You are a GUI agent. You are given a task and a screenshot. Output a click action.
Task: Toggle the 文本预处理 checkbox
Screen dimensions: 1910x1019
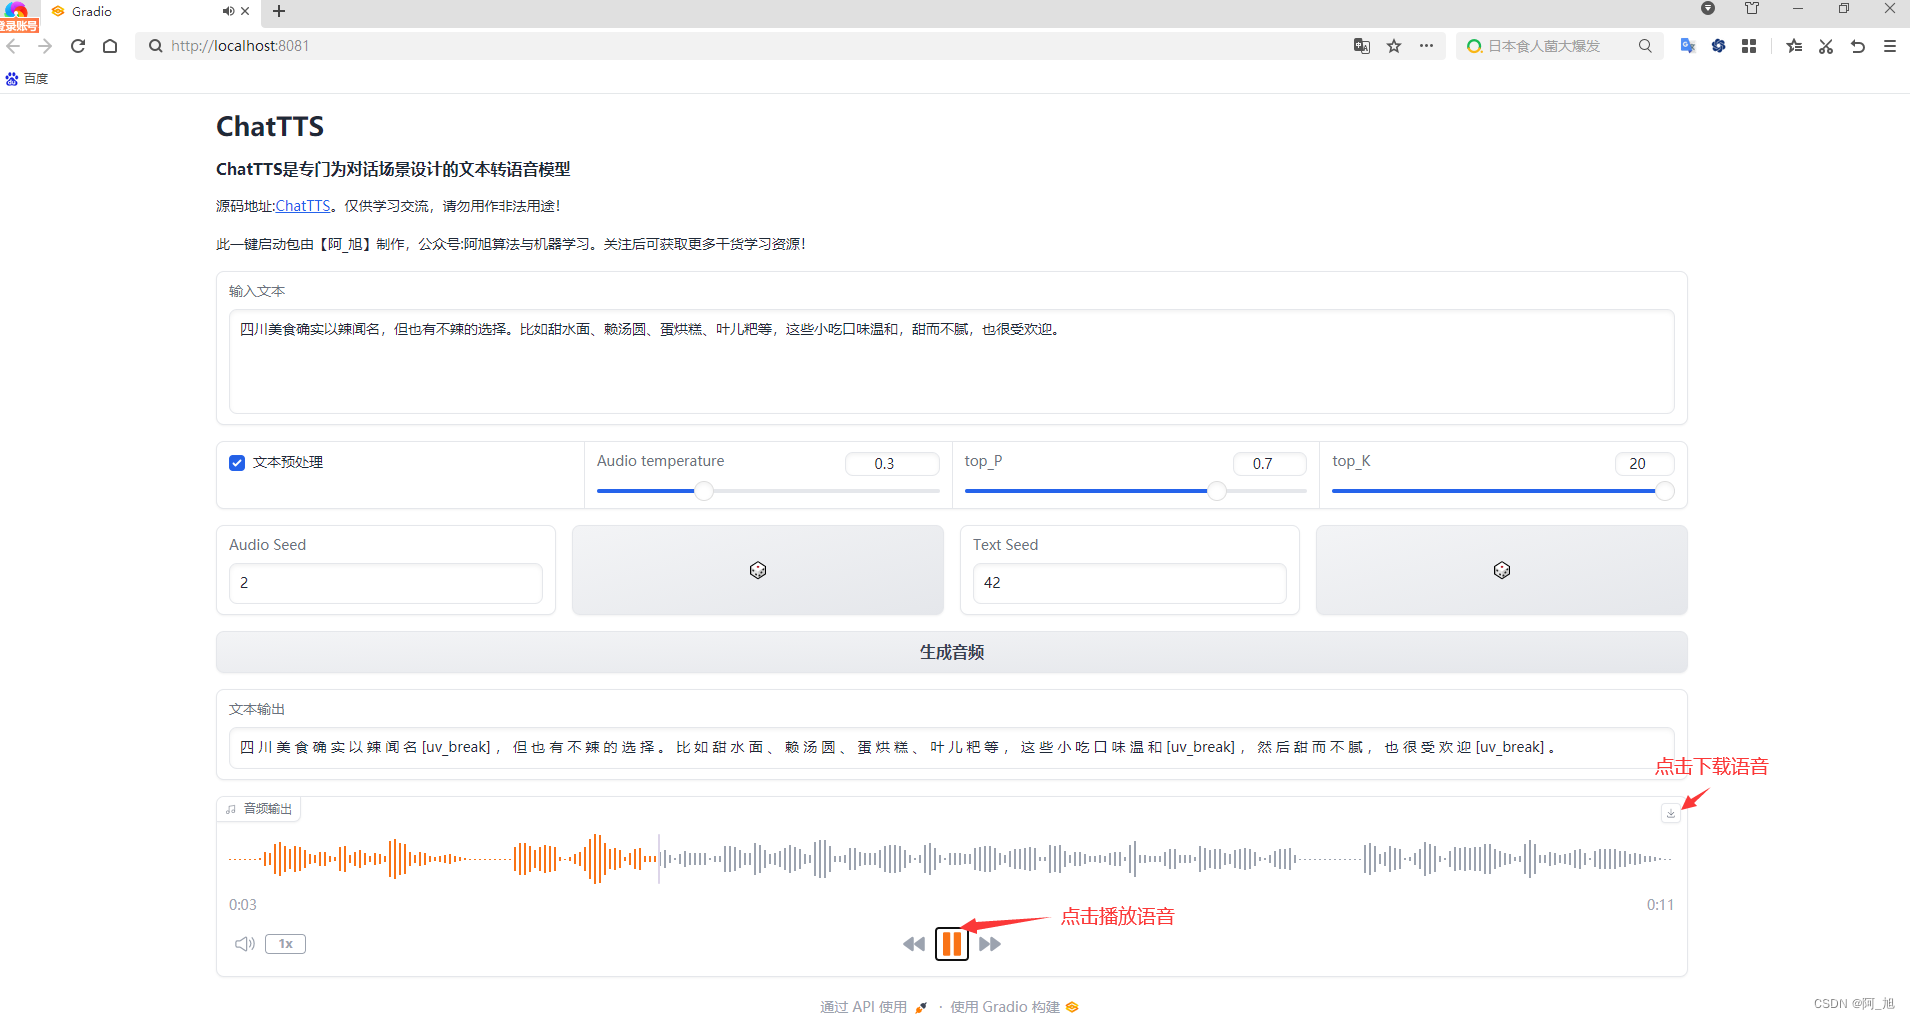(x=236, y=462)
